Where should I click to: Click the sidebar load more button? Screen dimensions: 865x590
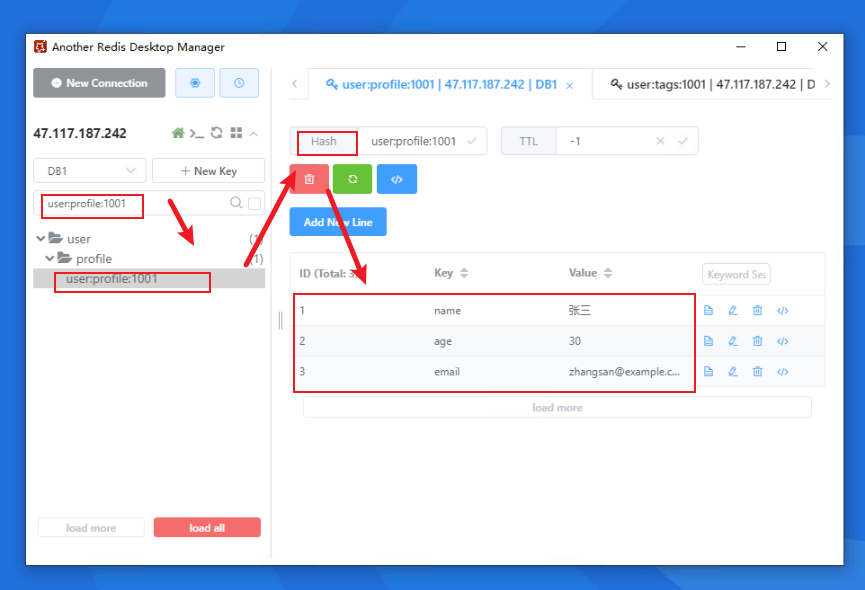[x=91, y=528]
